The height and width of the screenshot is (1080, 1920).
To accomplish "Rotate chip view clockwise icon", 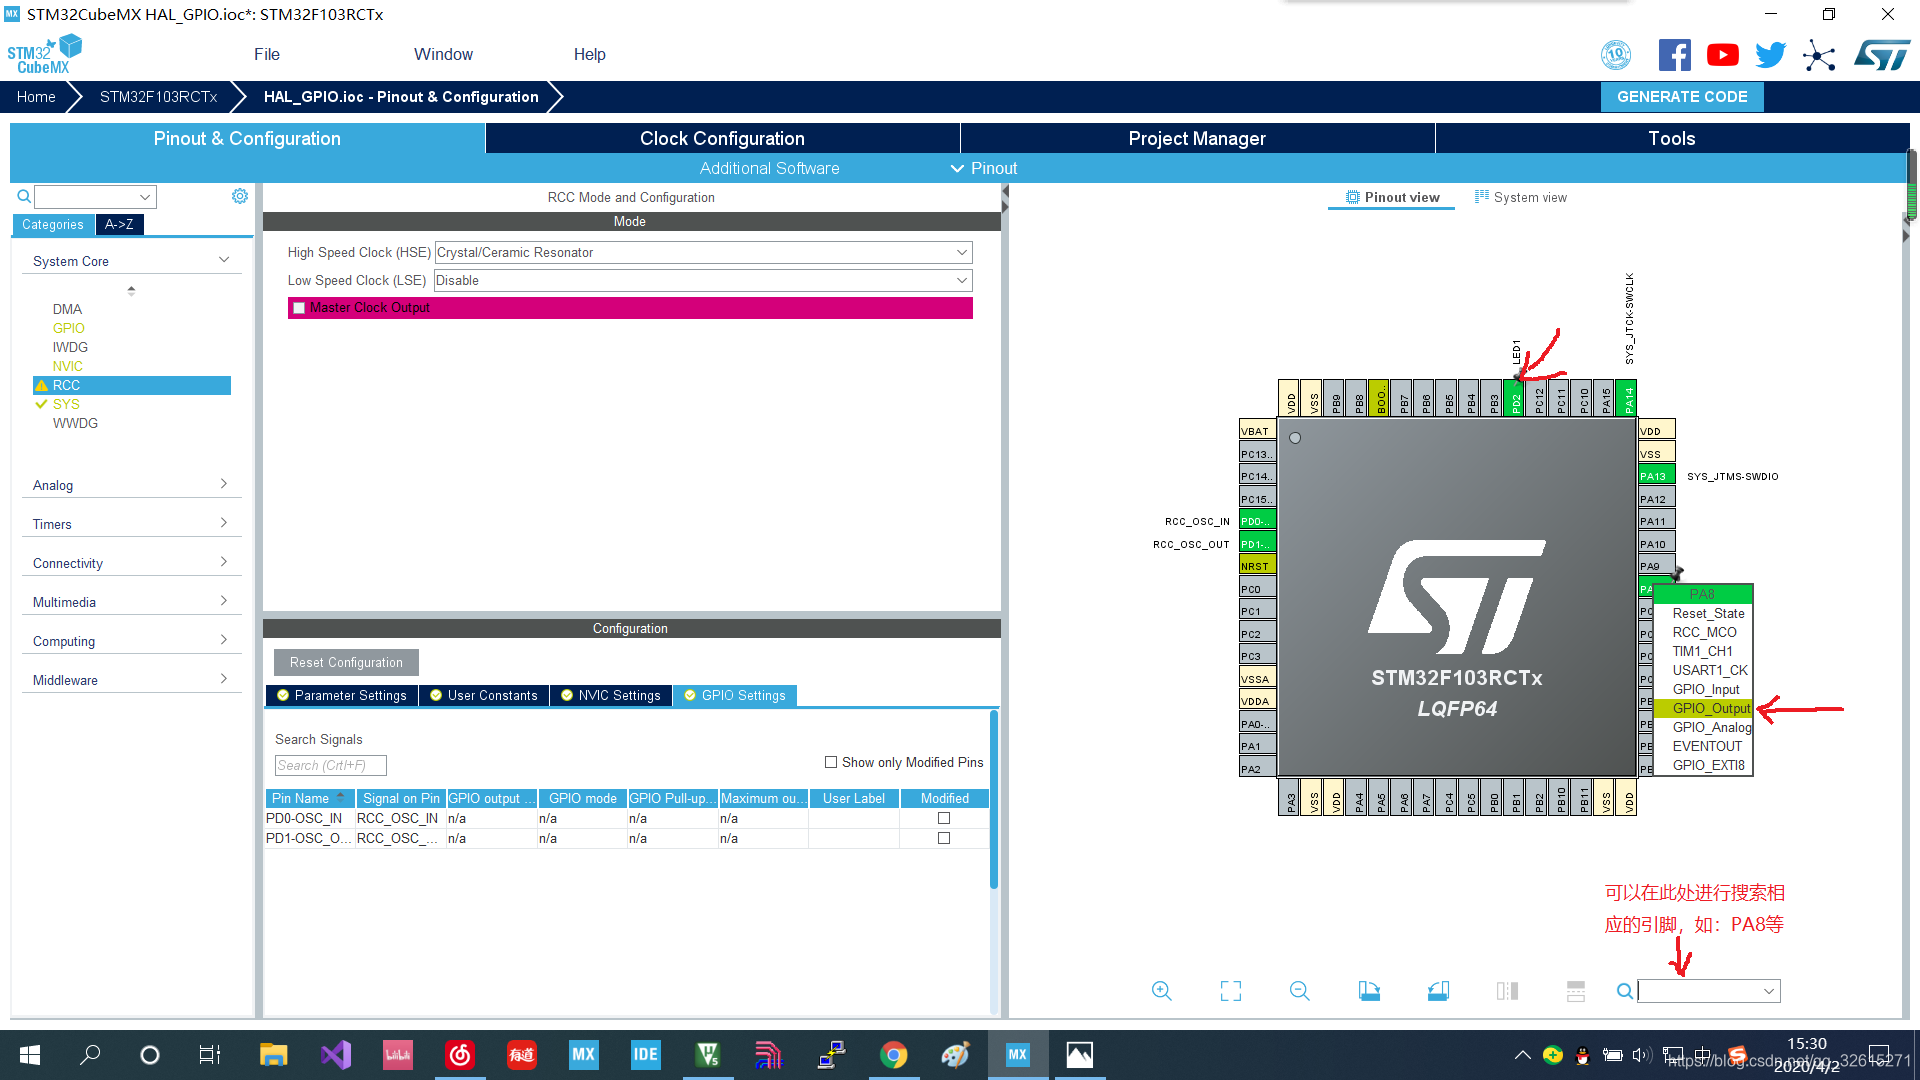I will [1369, 991].
